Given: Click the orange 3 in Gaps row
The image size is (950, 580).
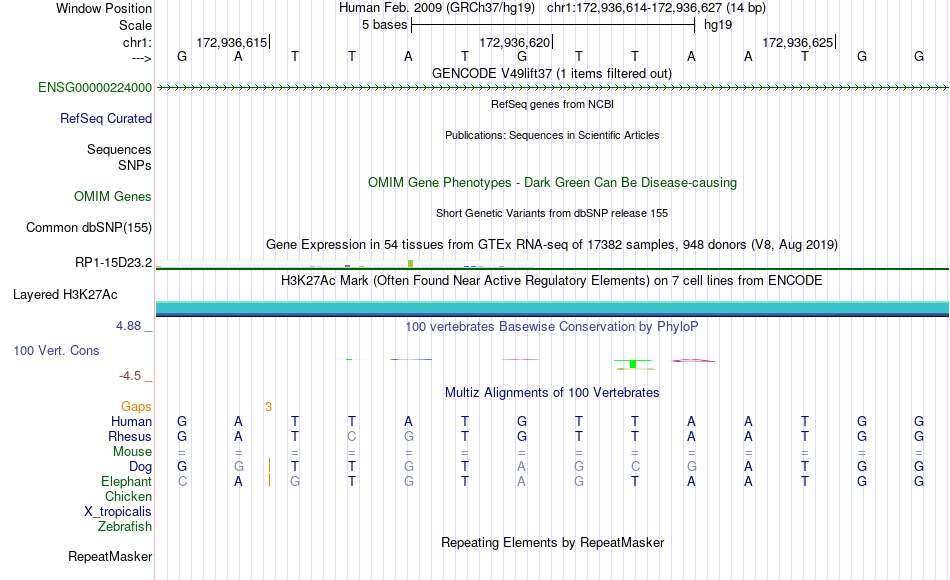Looking at the screenshot, I should pos(268,407).
